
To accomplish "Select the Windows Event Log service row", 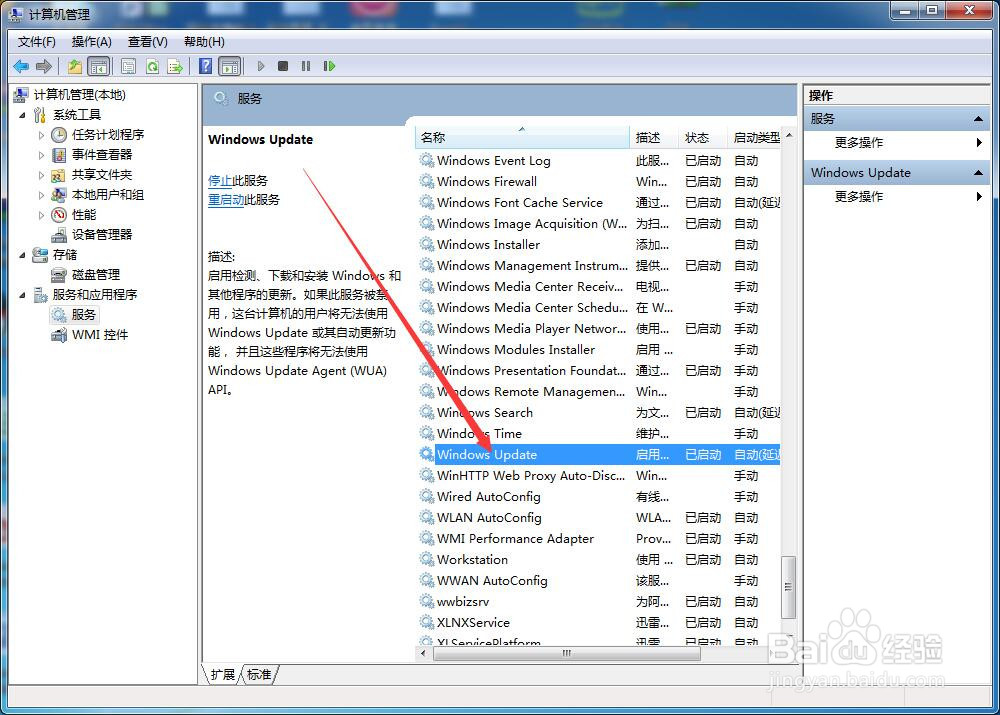I will pos(598,161).
